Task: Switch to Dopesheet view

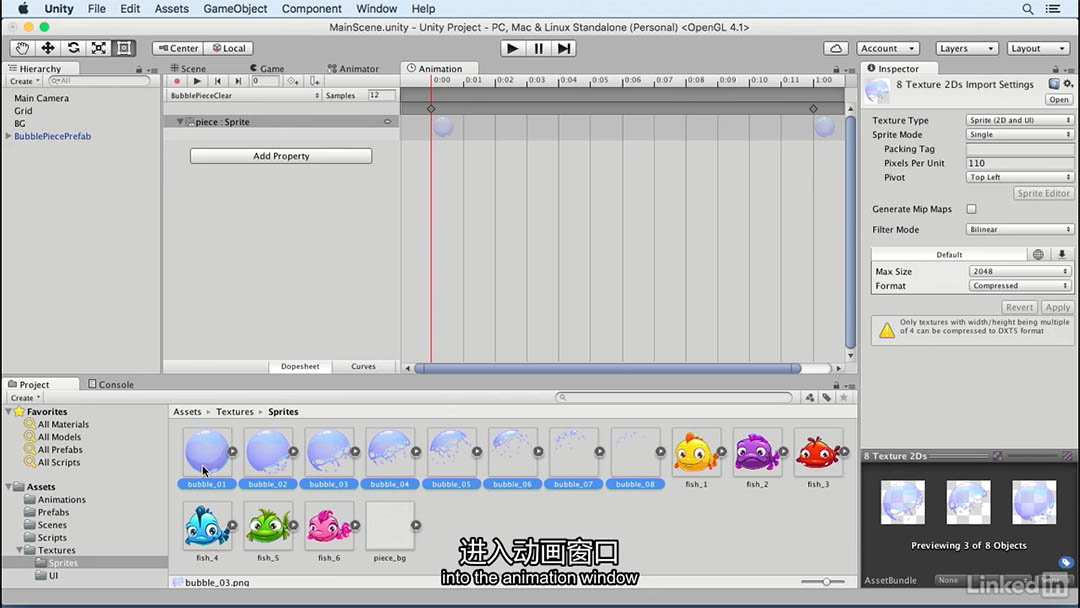Action: coord(300,366)
